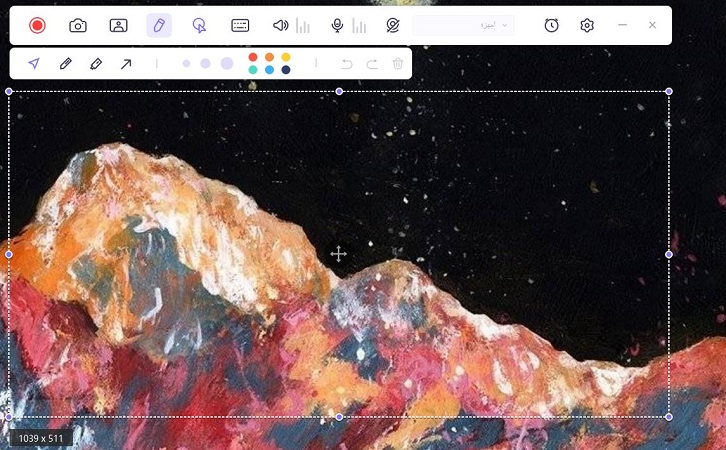Image resolution: width=726 pixels, height=450 pixels.
Task: Pick the dark navy color swatch
Action: 286,70
